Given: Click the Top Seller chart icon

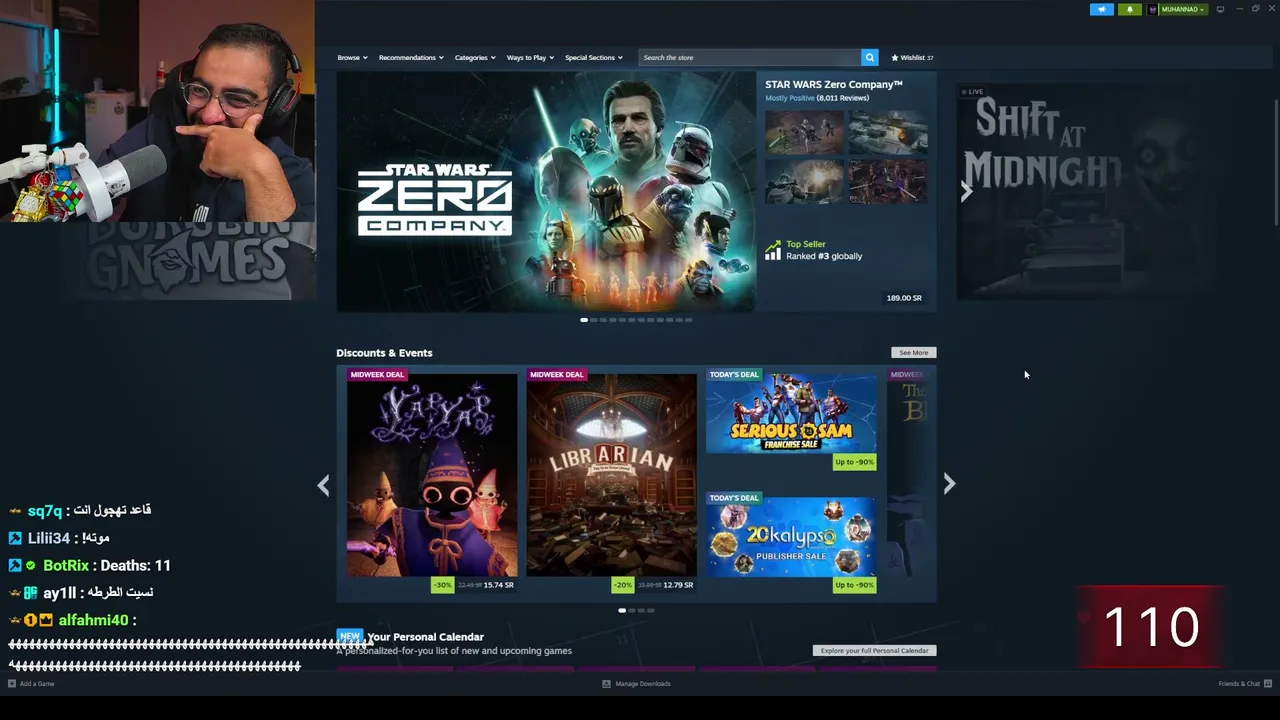Looking at the screenshot, I should pyautogui.click(x=773, y=250).
